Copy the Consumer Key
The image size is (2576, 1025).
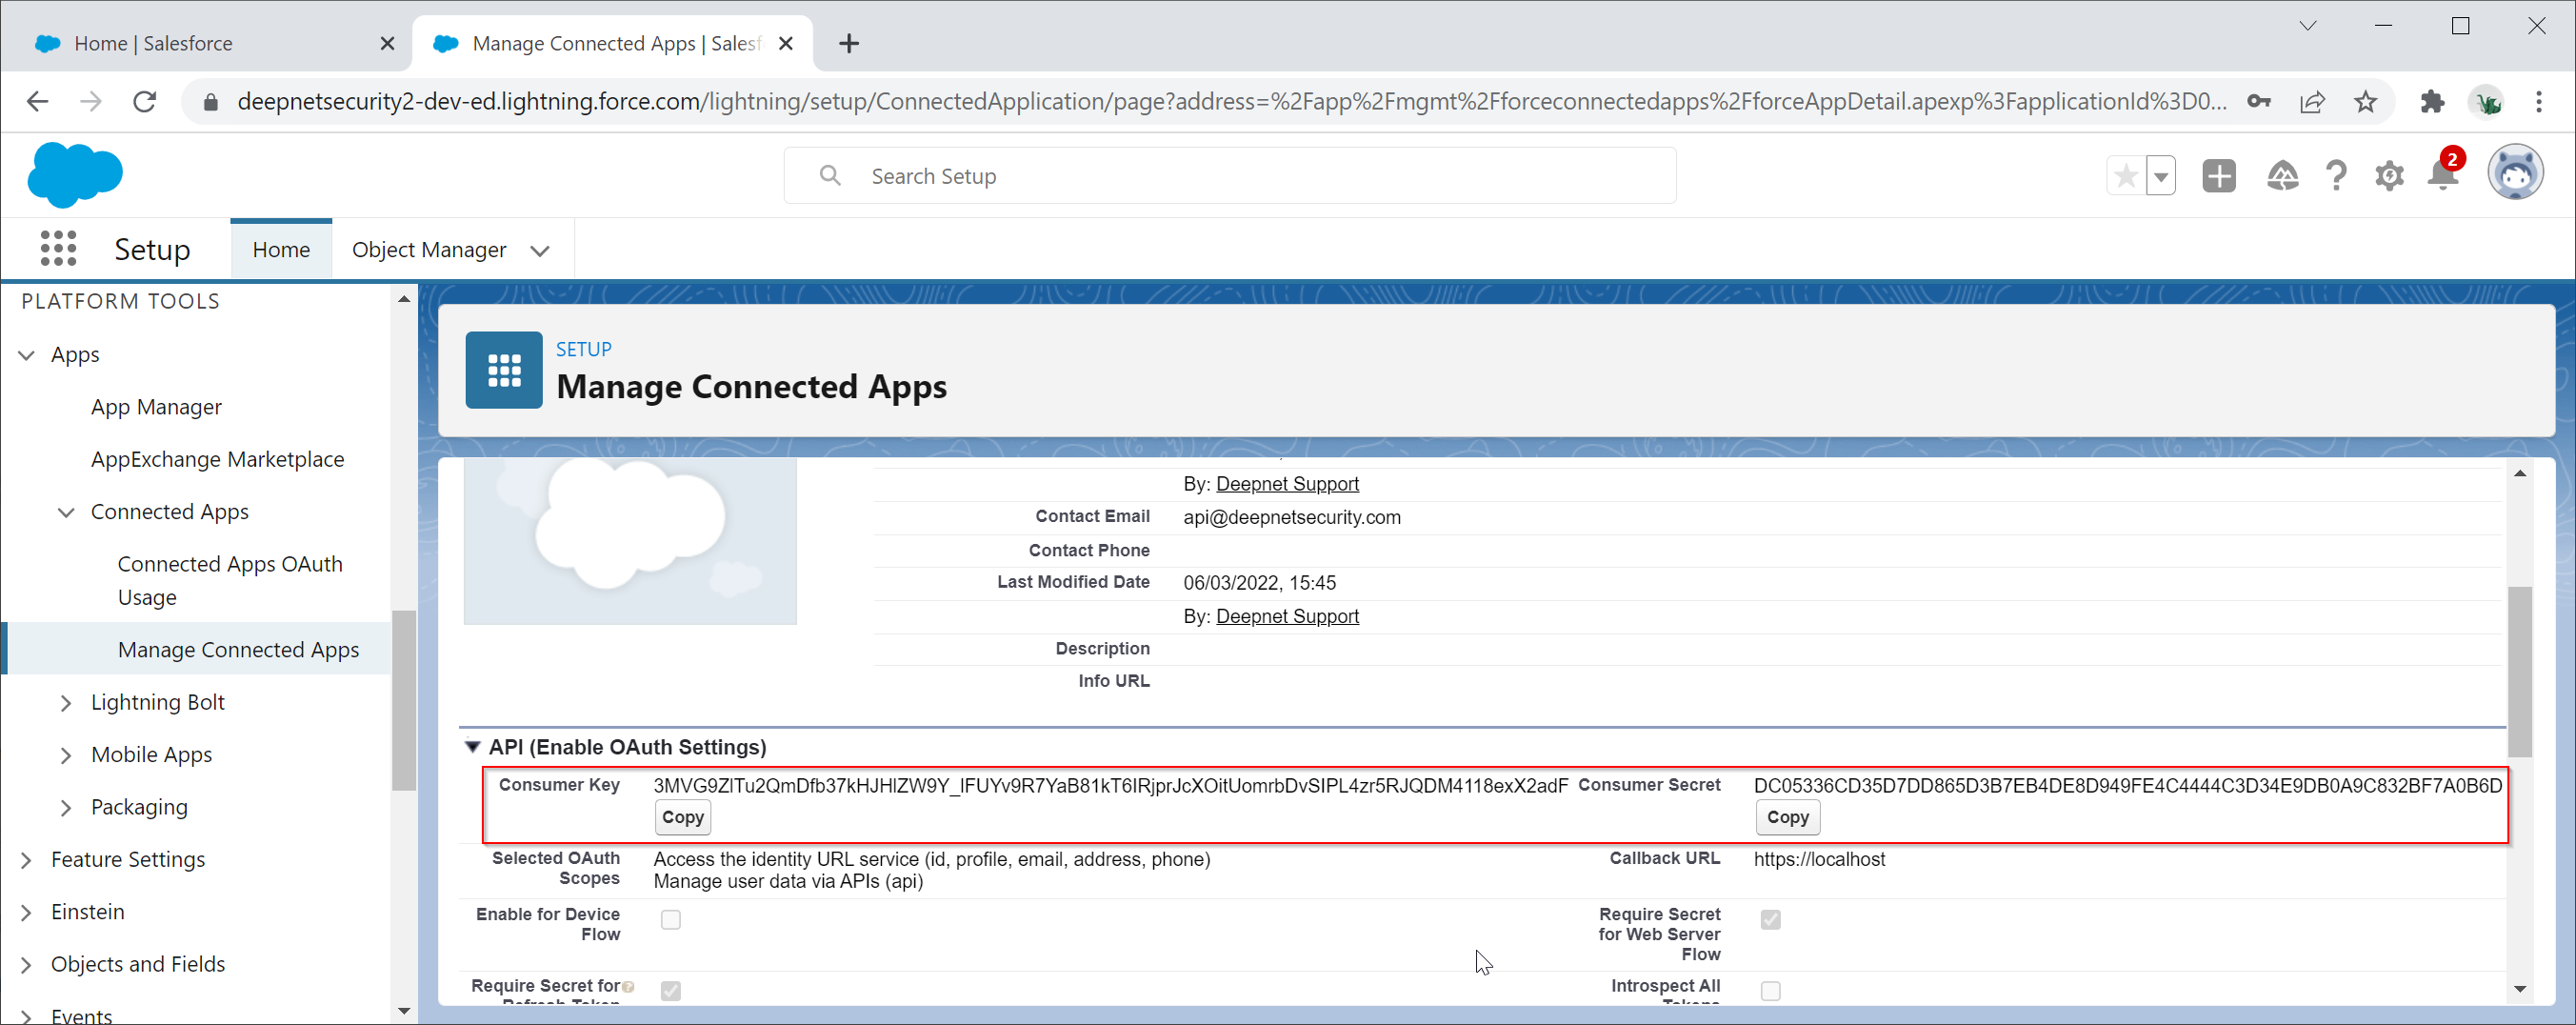tap(683, 817)
